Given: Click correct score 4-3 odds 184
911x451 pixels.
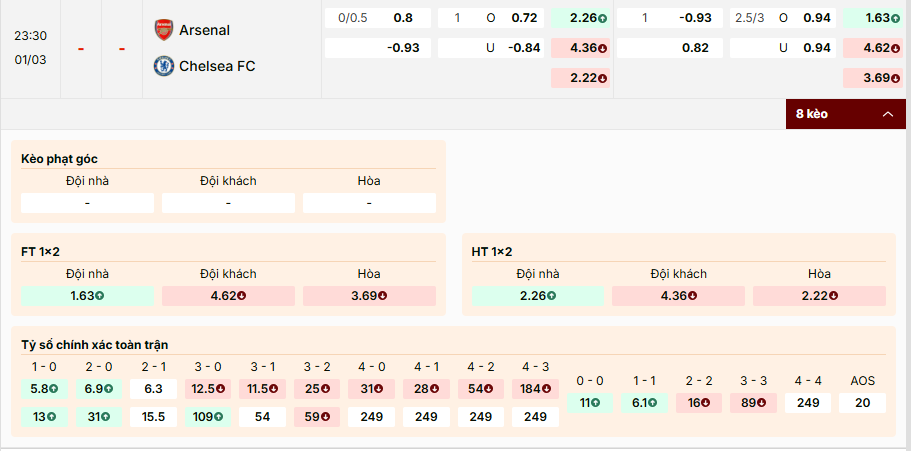Looking at the screenshot, I should pos(535,389).
